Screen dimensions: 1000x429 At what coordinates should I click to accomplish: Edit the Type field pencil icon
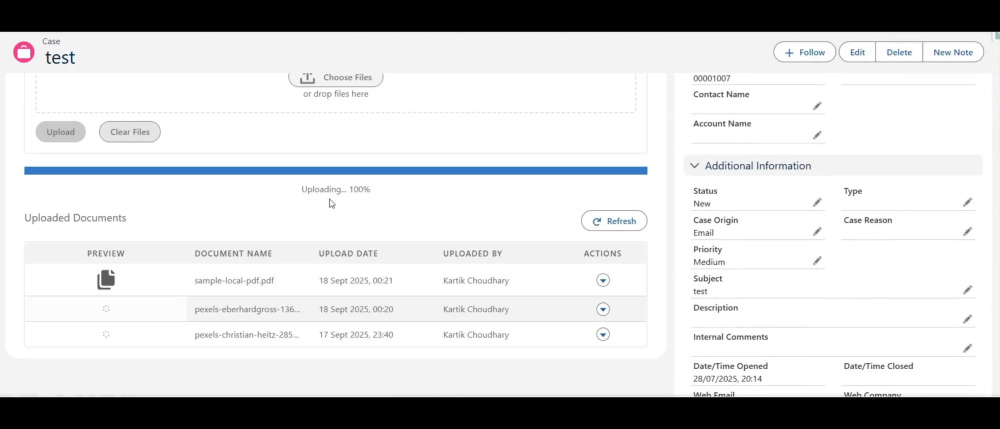click(967, 202)
